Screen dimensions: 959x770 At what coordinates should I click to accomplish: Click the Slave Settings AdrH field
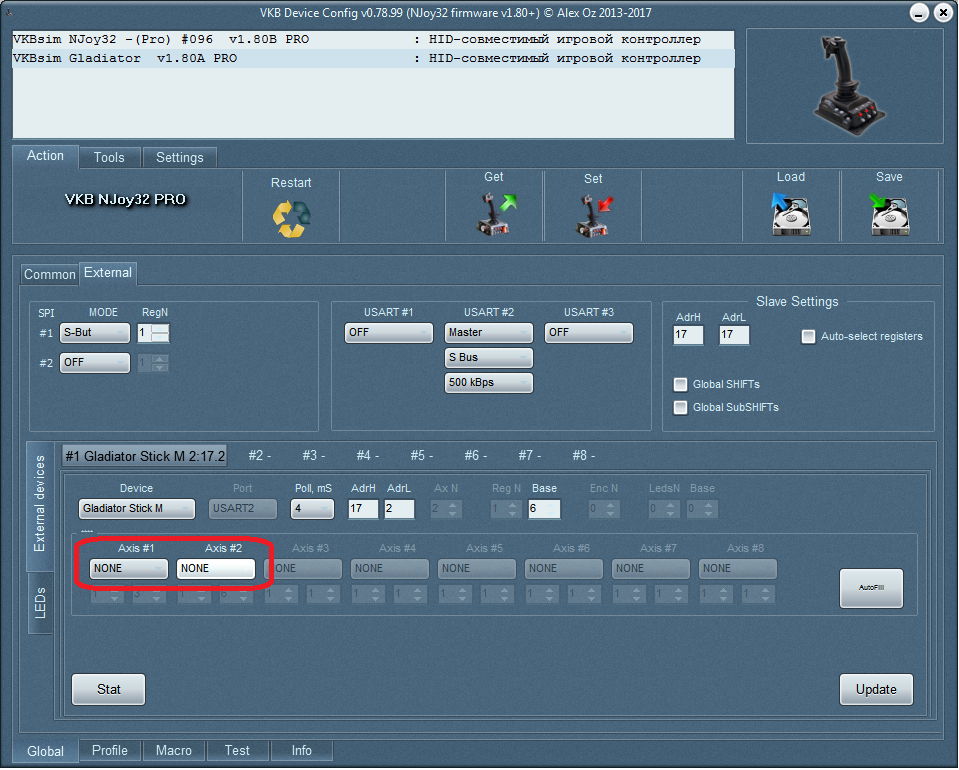coord(688,335)
